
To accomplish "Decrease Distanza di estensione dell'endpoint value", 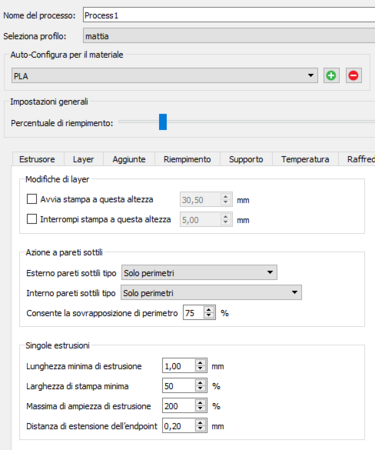I will coord(200,429).
